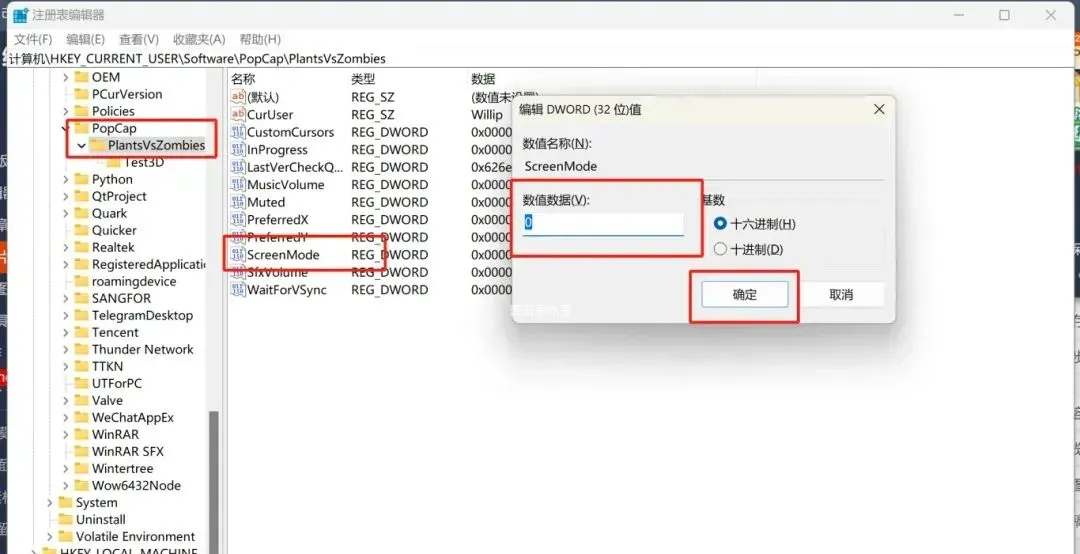Viewport: 1080px width, 554px height.
Task: Click the CurUser string value icon
Action: tap(238, 114)
